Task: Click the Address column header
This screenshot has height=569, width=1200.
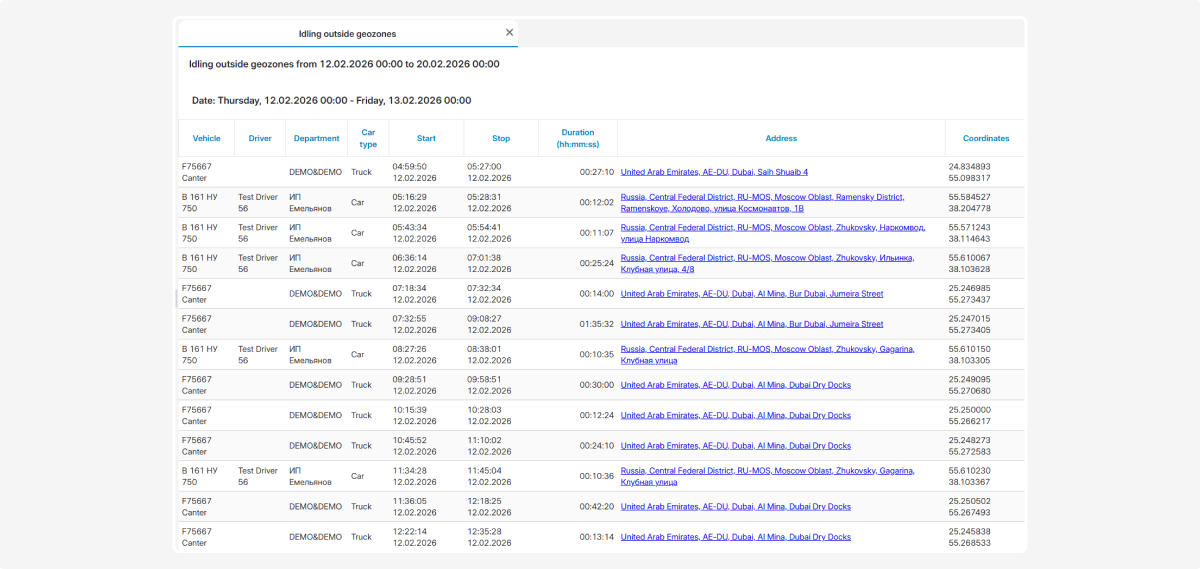Action: [781, 139]
